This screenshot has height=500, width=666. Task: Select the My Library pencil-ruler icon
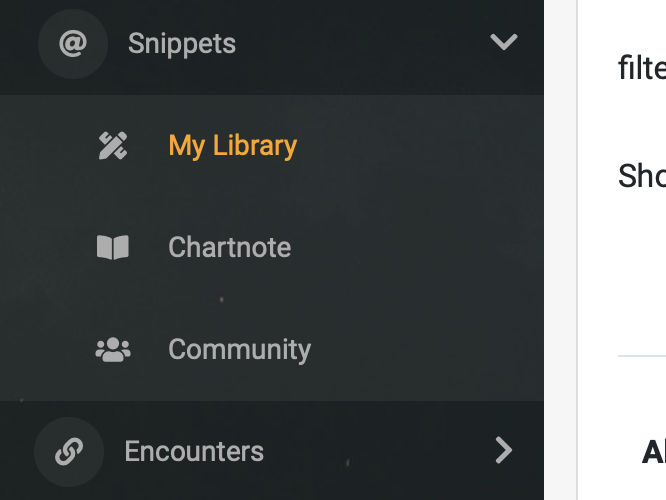(x=113, y=146)
